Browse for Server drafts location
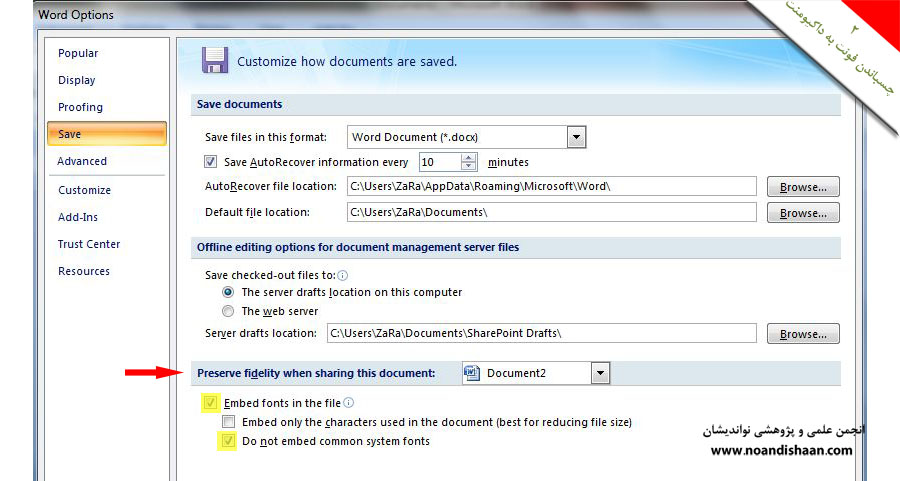 pos(803,334)
